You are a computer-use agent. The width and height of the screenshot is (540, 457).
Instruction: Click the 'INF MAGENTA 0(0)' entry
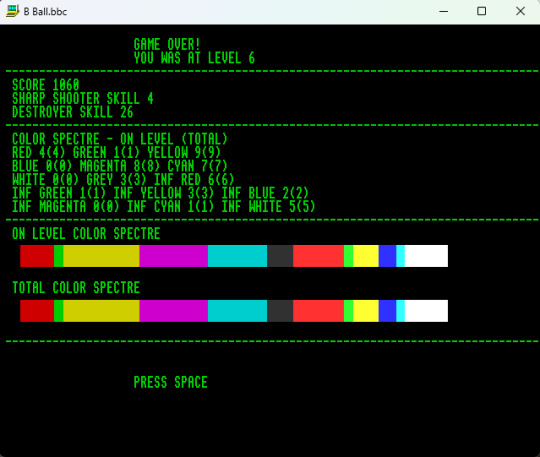(x=65, y=207)
